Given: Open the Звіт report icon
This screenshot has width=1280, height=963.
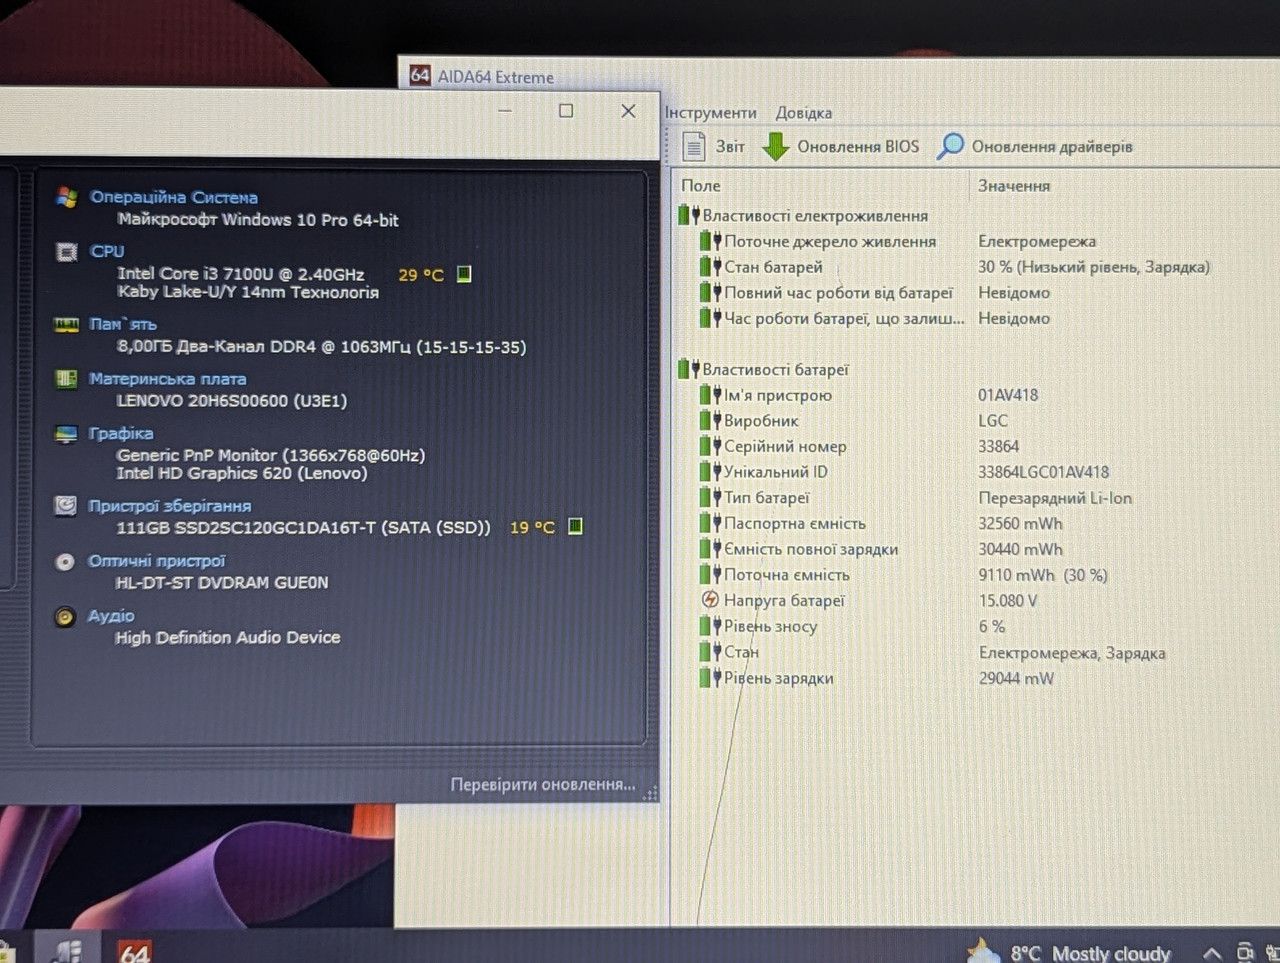Looking at the screenshot, I should click(694, 146).
